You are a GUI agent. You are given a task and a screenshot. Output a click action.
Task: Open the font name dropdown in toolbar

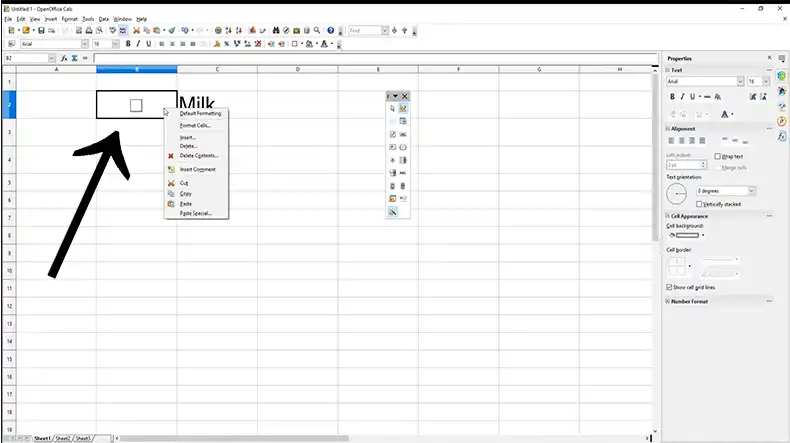pyautogui.click(x=85, y=44)
